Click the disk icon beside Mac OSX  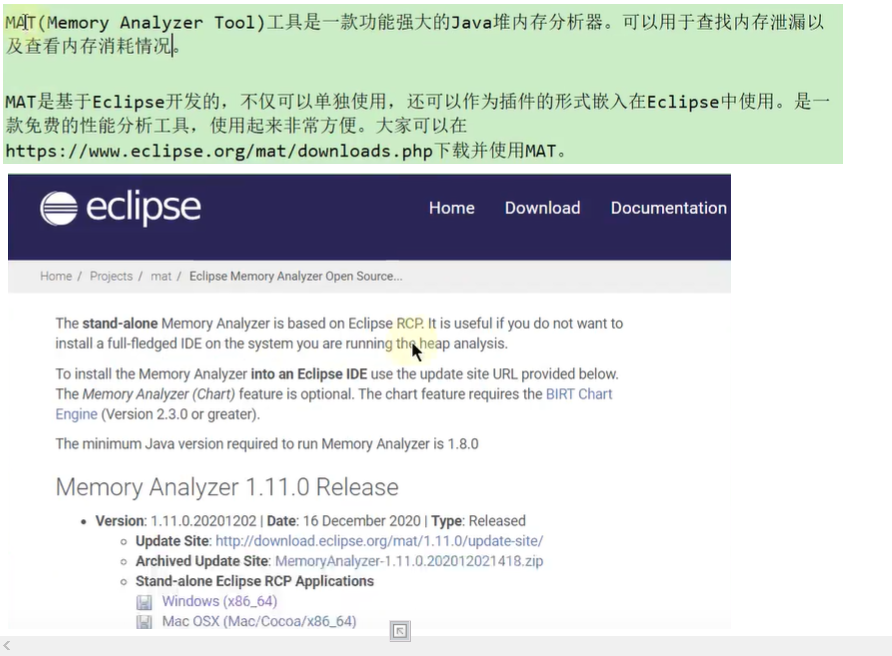click(x=144, y=622)
